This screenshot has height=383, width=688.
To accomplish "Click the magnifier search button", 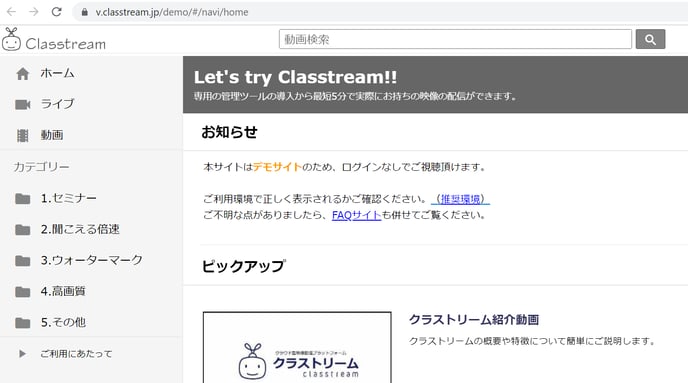I will [x=650, y=39].
